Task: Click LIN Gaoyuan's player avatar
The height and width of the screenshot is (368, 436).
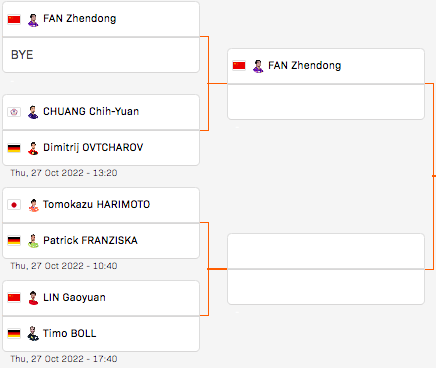Action: pos(33,298)
